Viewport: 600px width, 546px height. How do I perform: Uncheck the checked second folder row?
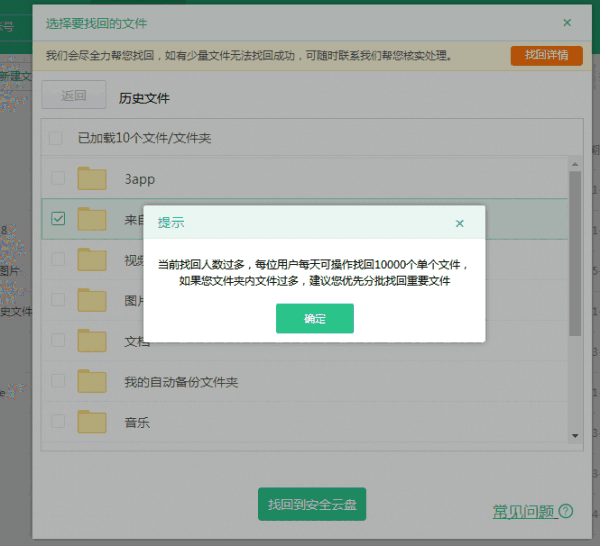click(58, 218)
